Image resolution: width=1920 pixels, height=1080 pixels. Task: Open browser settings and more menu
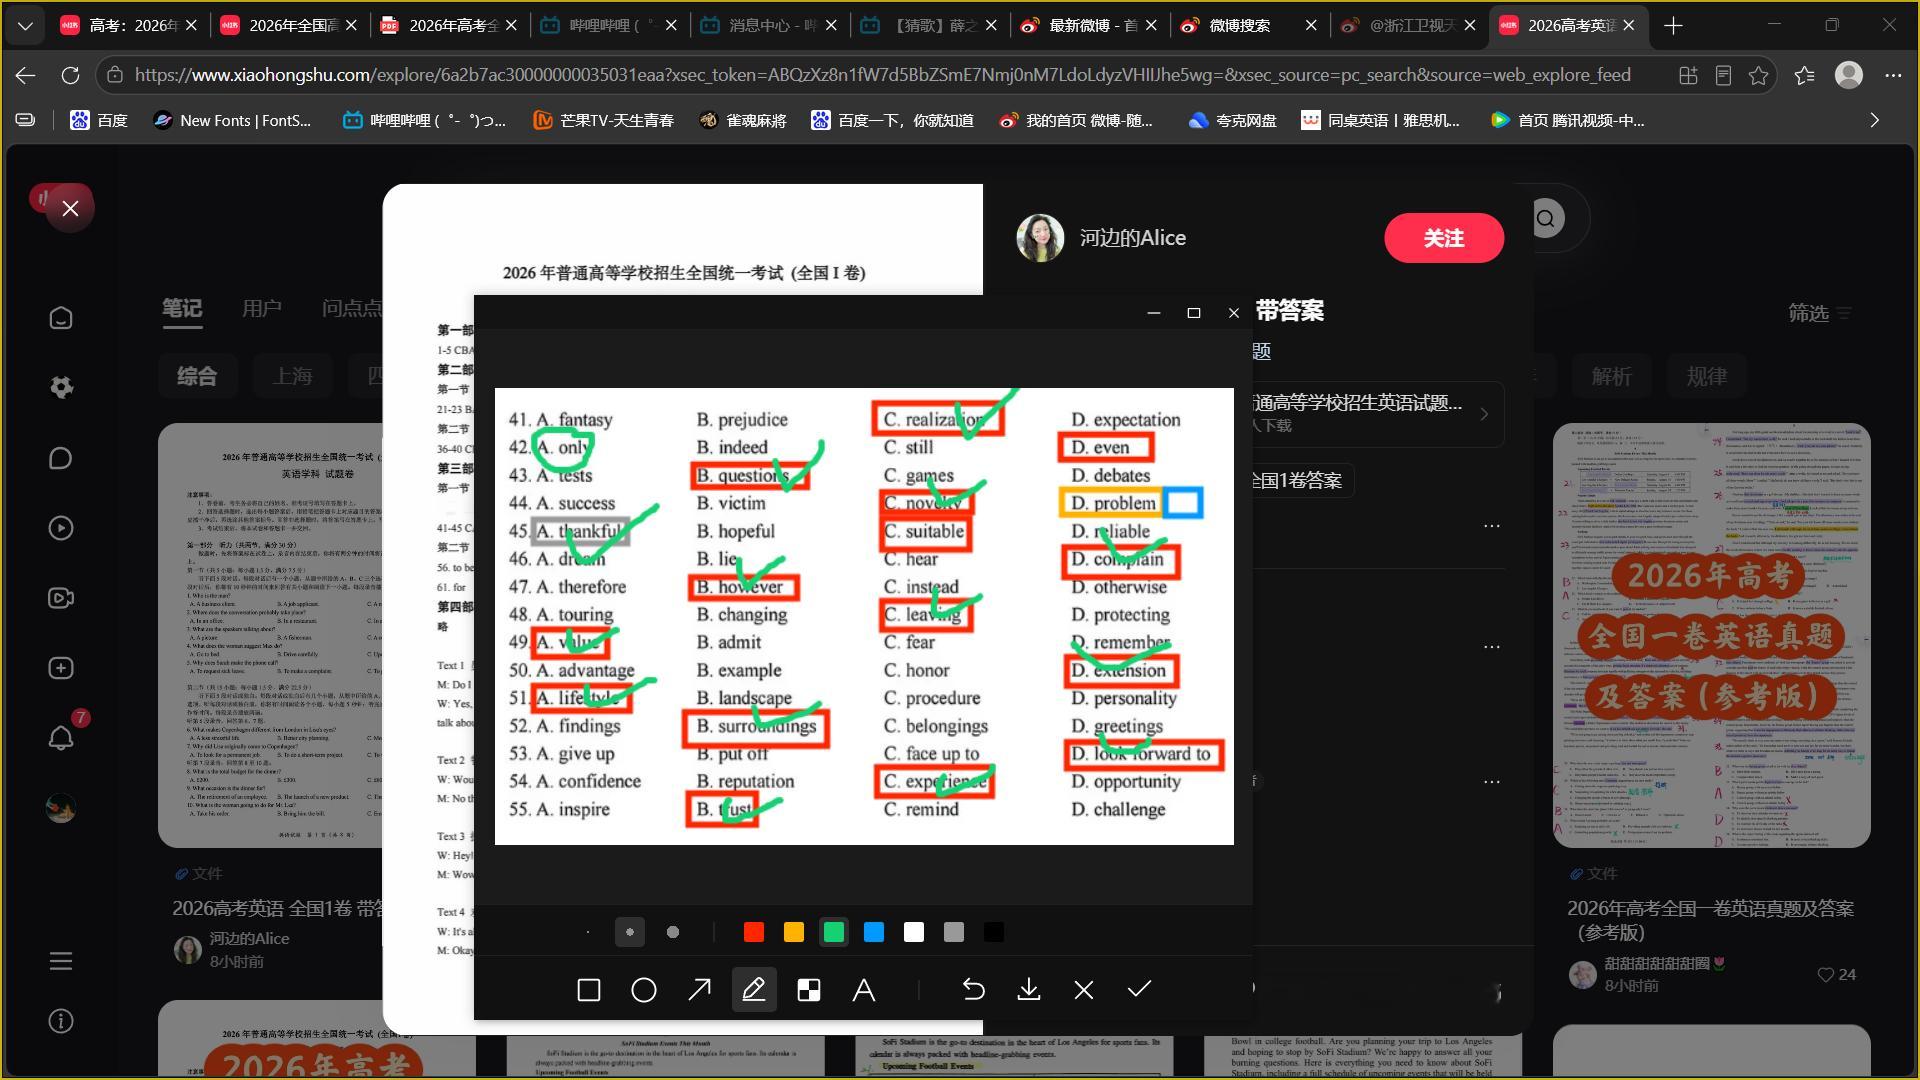pyautogui.click(x=1893, y=75)
